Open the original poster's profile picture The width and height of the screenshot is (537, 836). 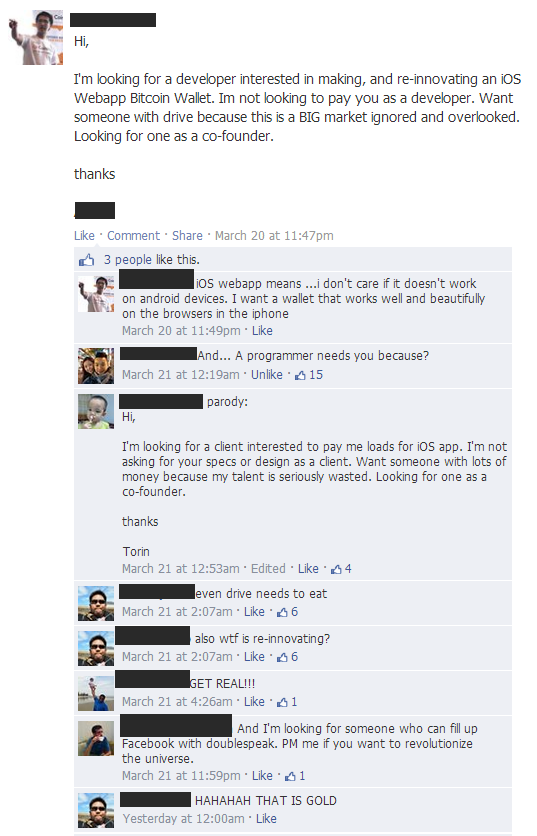(35, 38)
